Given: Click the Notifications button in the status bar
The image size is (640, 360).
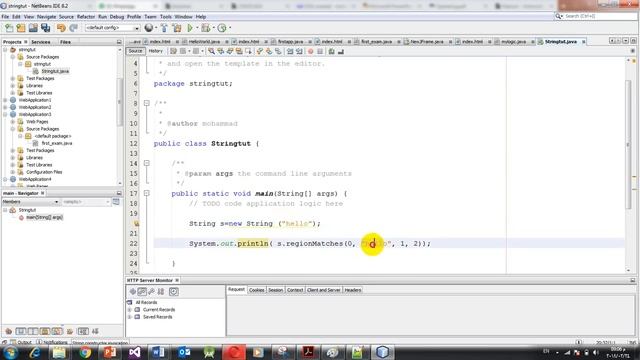Looking at the screenshot, I should click(52, 342).
